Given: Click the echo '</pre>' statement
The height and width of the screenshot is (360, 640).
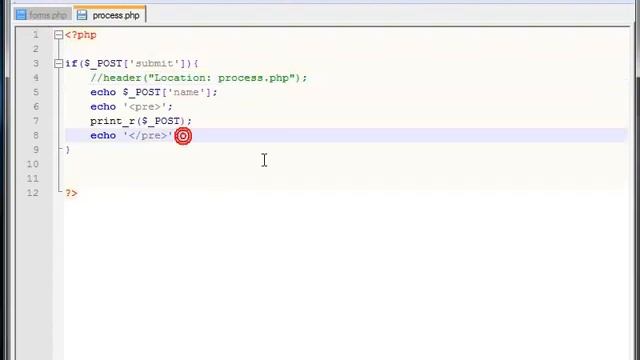Looking at the screenshot, I should pos(132,136).
